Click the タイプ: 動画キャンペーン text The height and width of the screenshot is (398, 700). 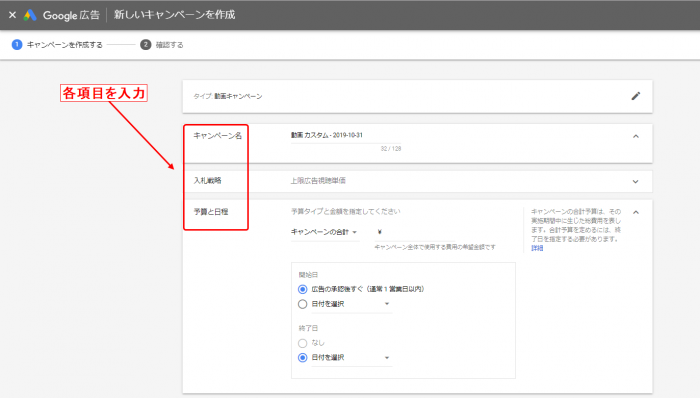(228, 96)
